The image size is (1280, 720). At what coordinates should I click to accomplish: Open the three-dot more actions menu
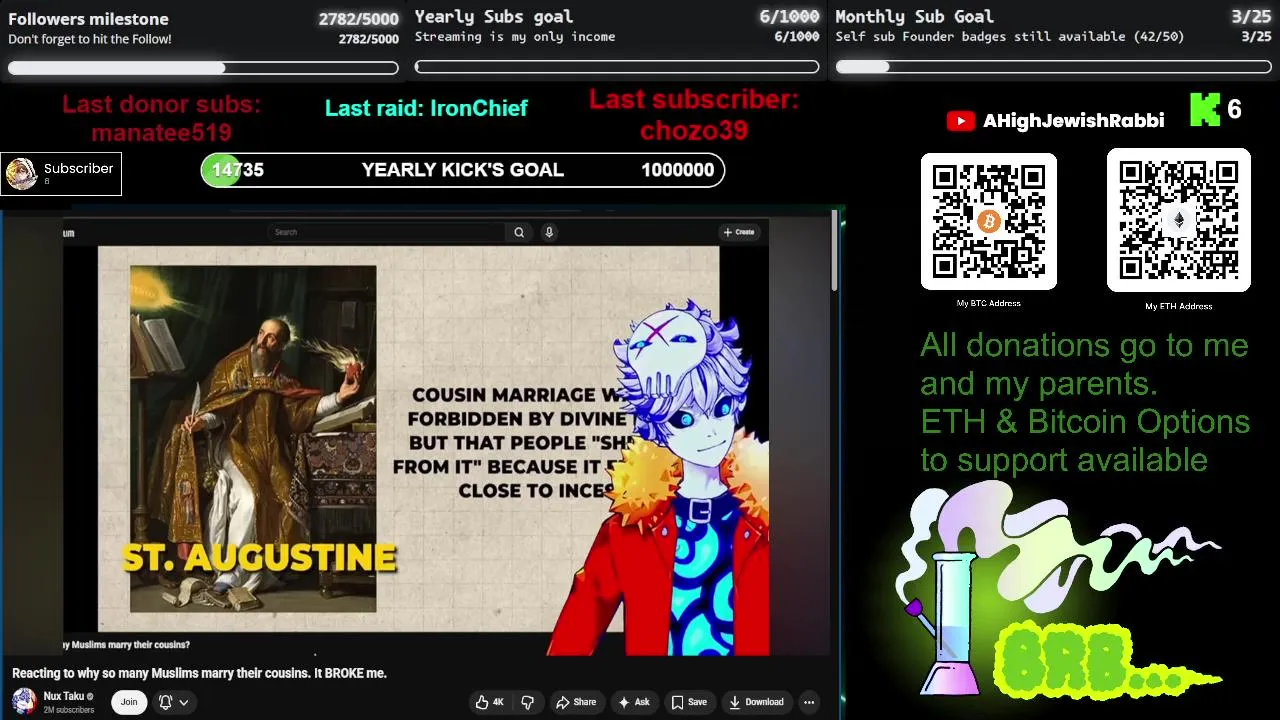click(809, 702)
